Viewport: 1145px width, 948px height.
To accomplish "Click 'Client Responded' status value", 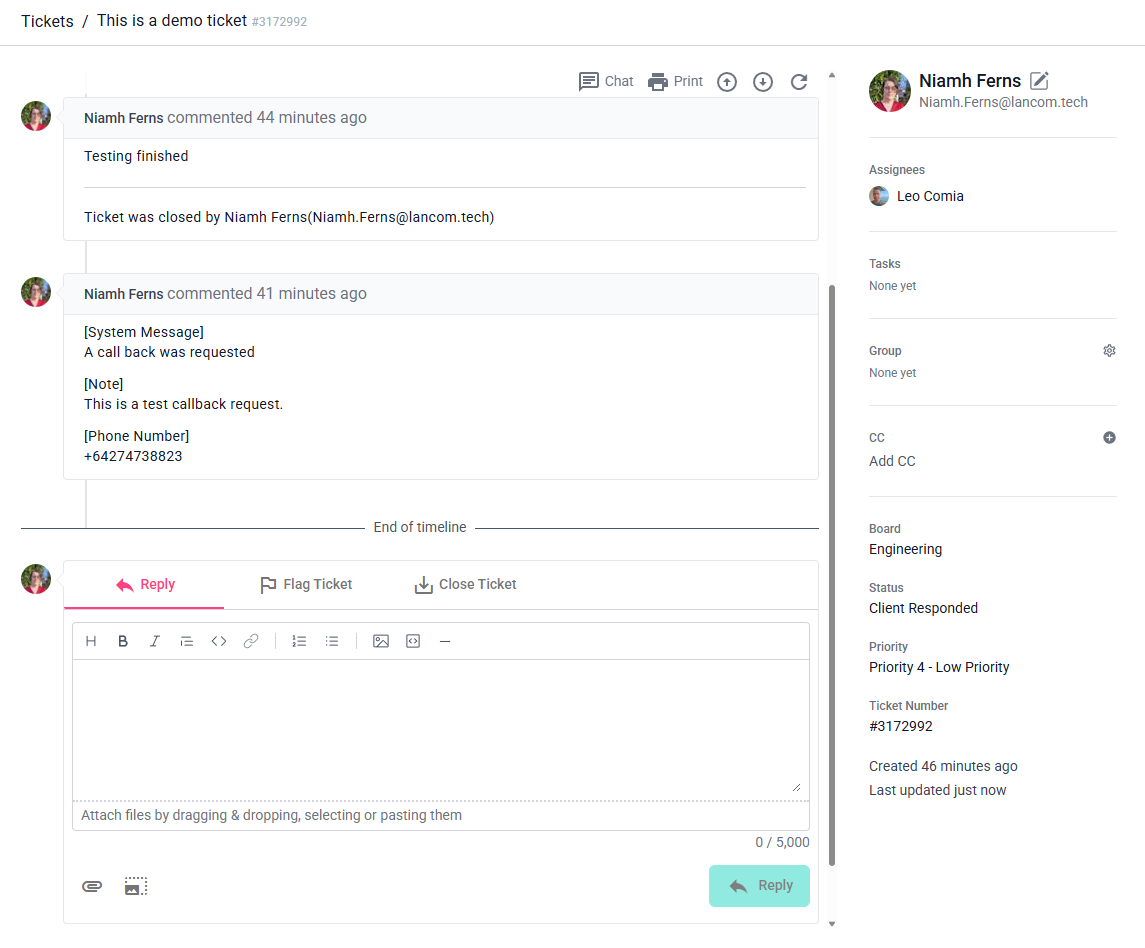I will pyautogui.click(x=923, y=608).
